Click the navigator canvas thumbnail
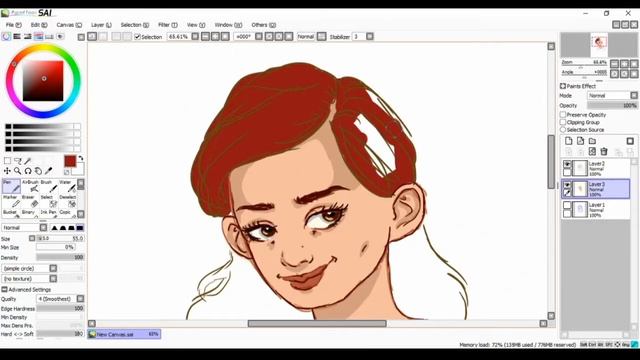 click(x=599, y=45)
